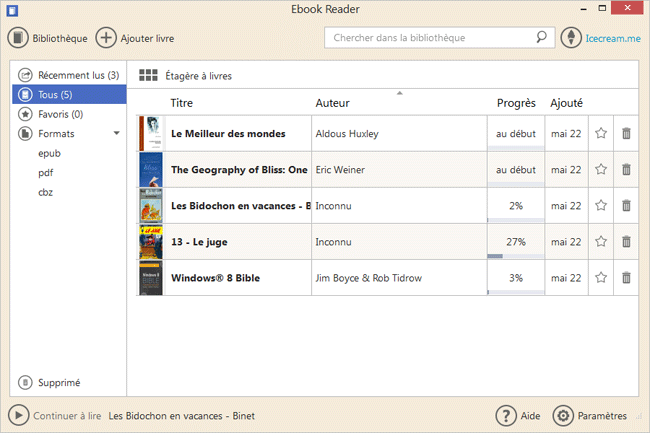Image resolution: width=650 pixels, height=433 pixels.
Task: Switch to Étagère à livres grid view
Action: click(148, 75)
